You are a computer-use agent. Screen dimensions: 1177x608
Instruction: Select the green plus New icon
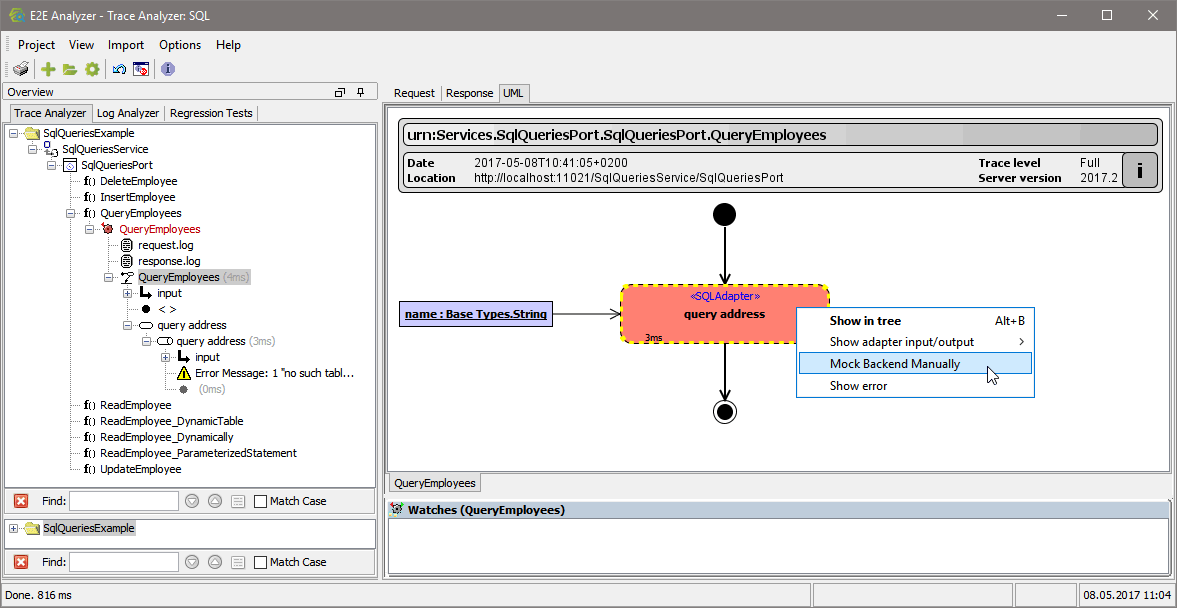click(46, 69)
